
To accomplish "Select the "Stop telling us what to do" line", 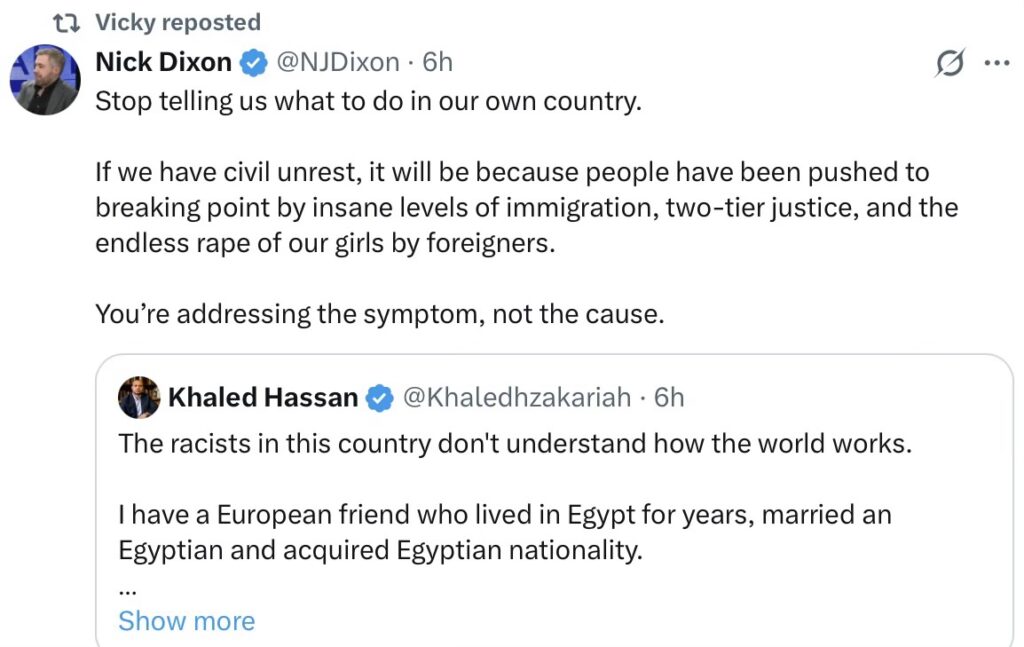I will pos(367,102).
